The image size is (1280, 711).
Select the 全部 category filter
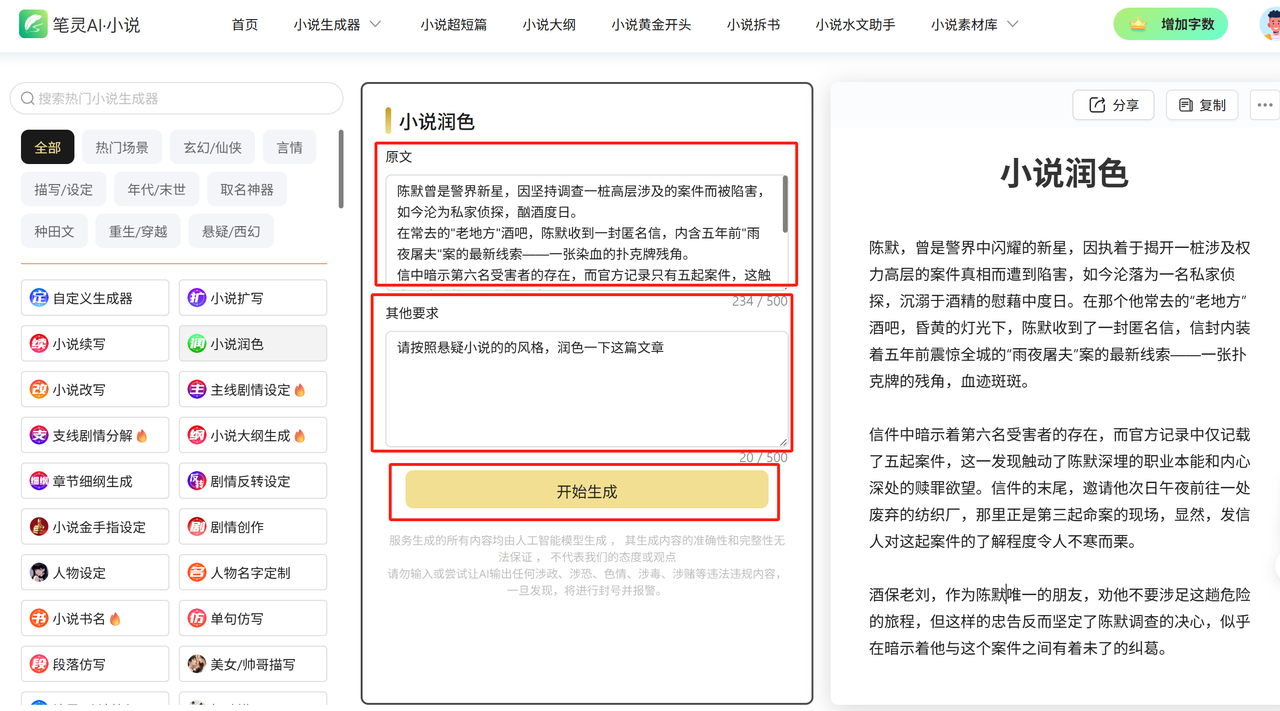click(x=48, y=147)
